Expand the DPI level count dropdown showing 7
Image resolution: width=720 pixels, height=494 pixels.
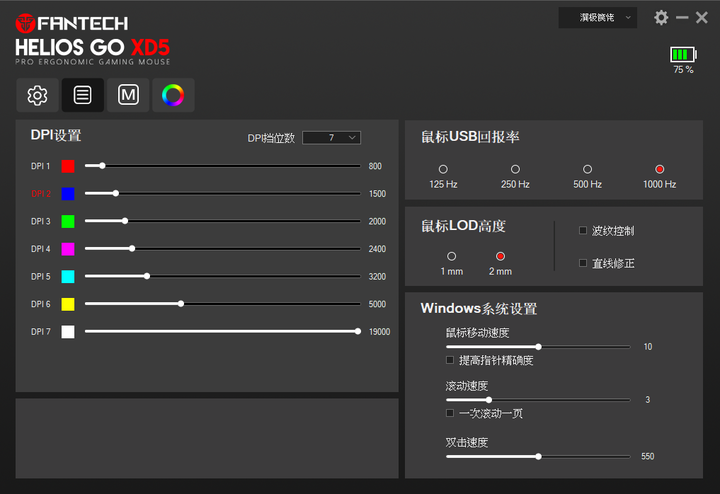[332, 138]
